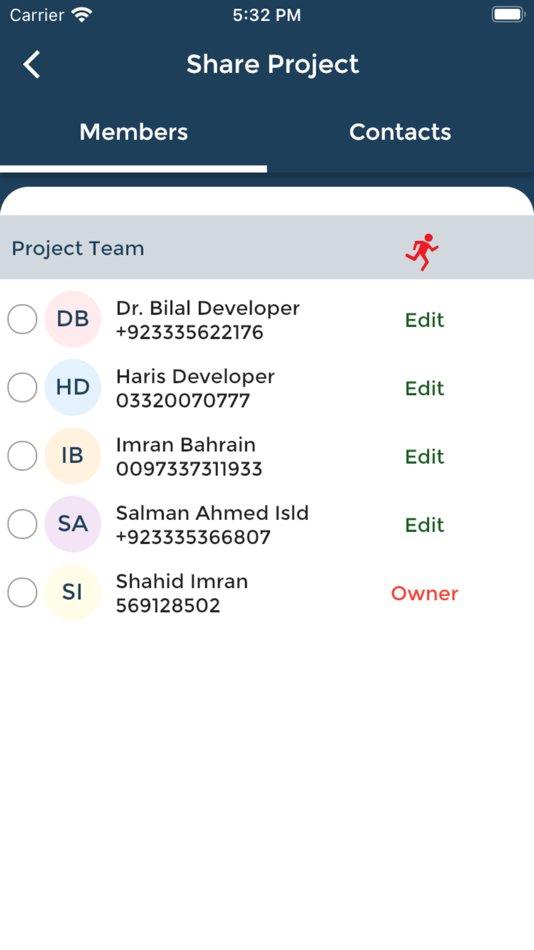Open the HD avatar circle
Image resolution: width=534 pixels, height=950 pixels.
73,388
